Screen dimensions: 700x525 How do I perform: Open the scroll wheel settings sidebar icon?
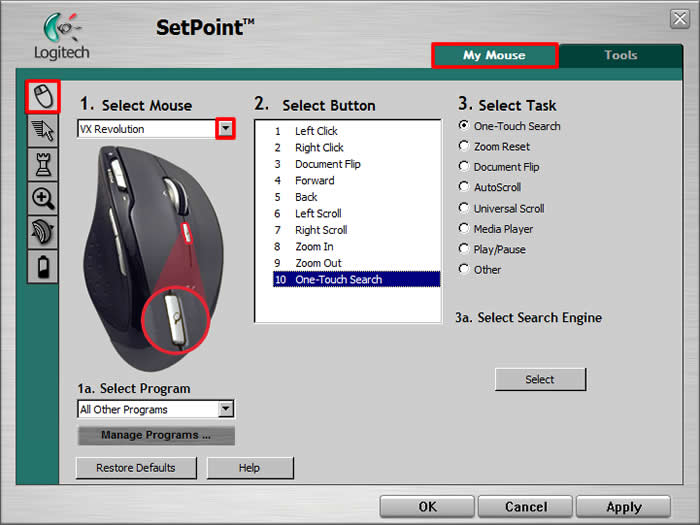point(43,232)
